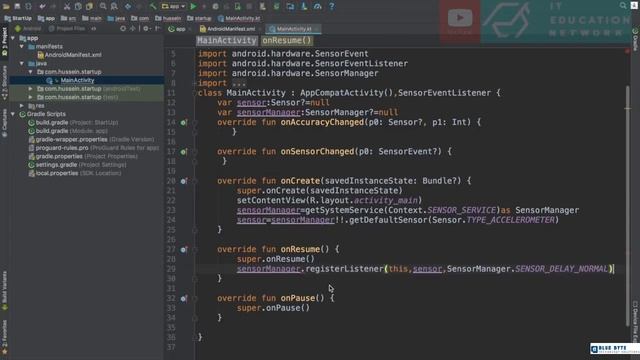Open local.properties file
This screenshot has height=360, width=640.
click(75, 173)
